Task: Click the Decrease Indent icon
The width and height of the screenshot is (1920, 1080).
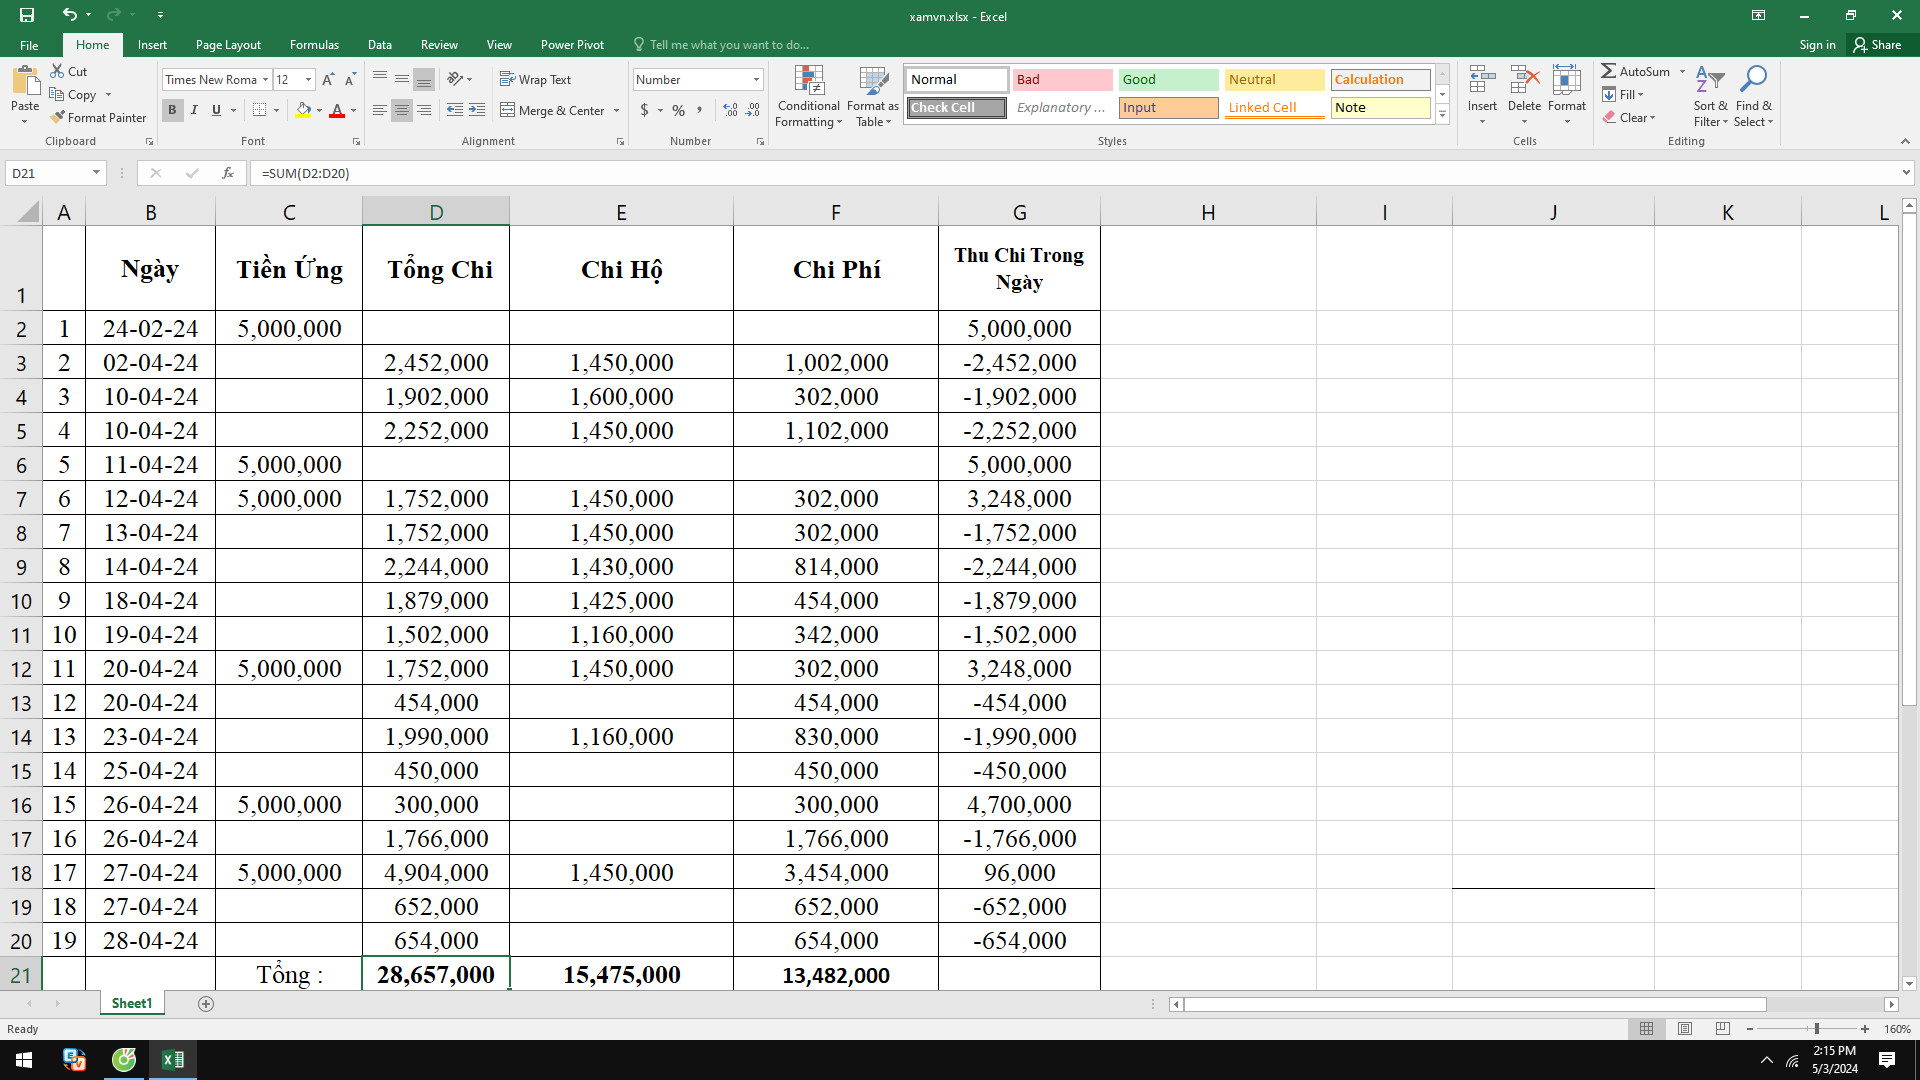Action: click(455, 110)
